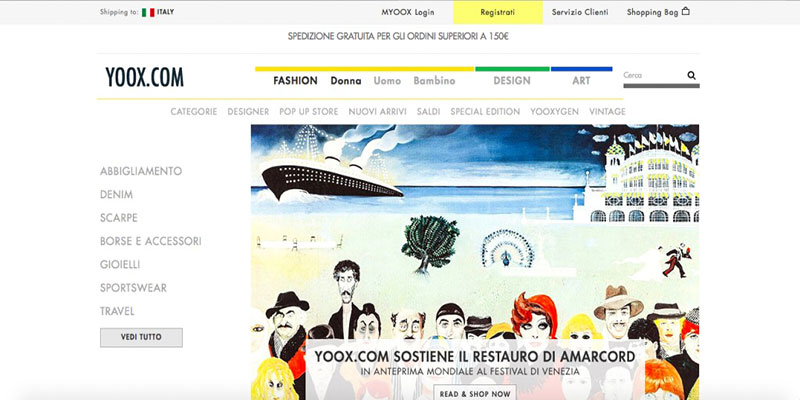Open the CATEGORIE menu
Screen dimensions: 800x400
[x=194, y=111]
